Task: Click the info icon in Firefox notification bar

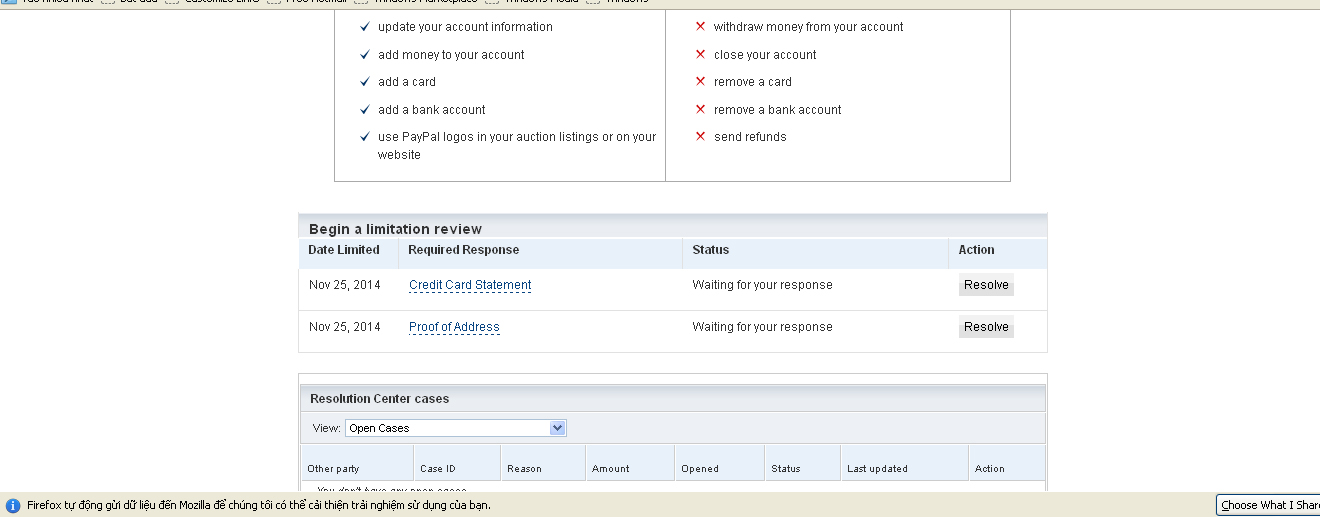Action: point(13,506)
